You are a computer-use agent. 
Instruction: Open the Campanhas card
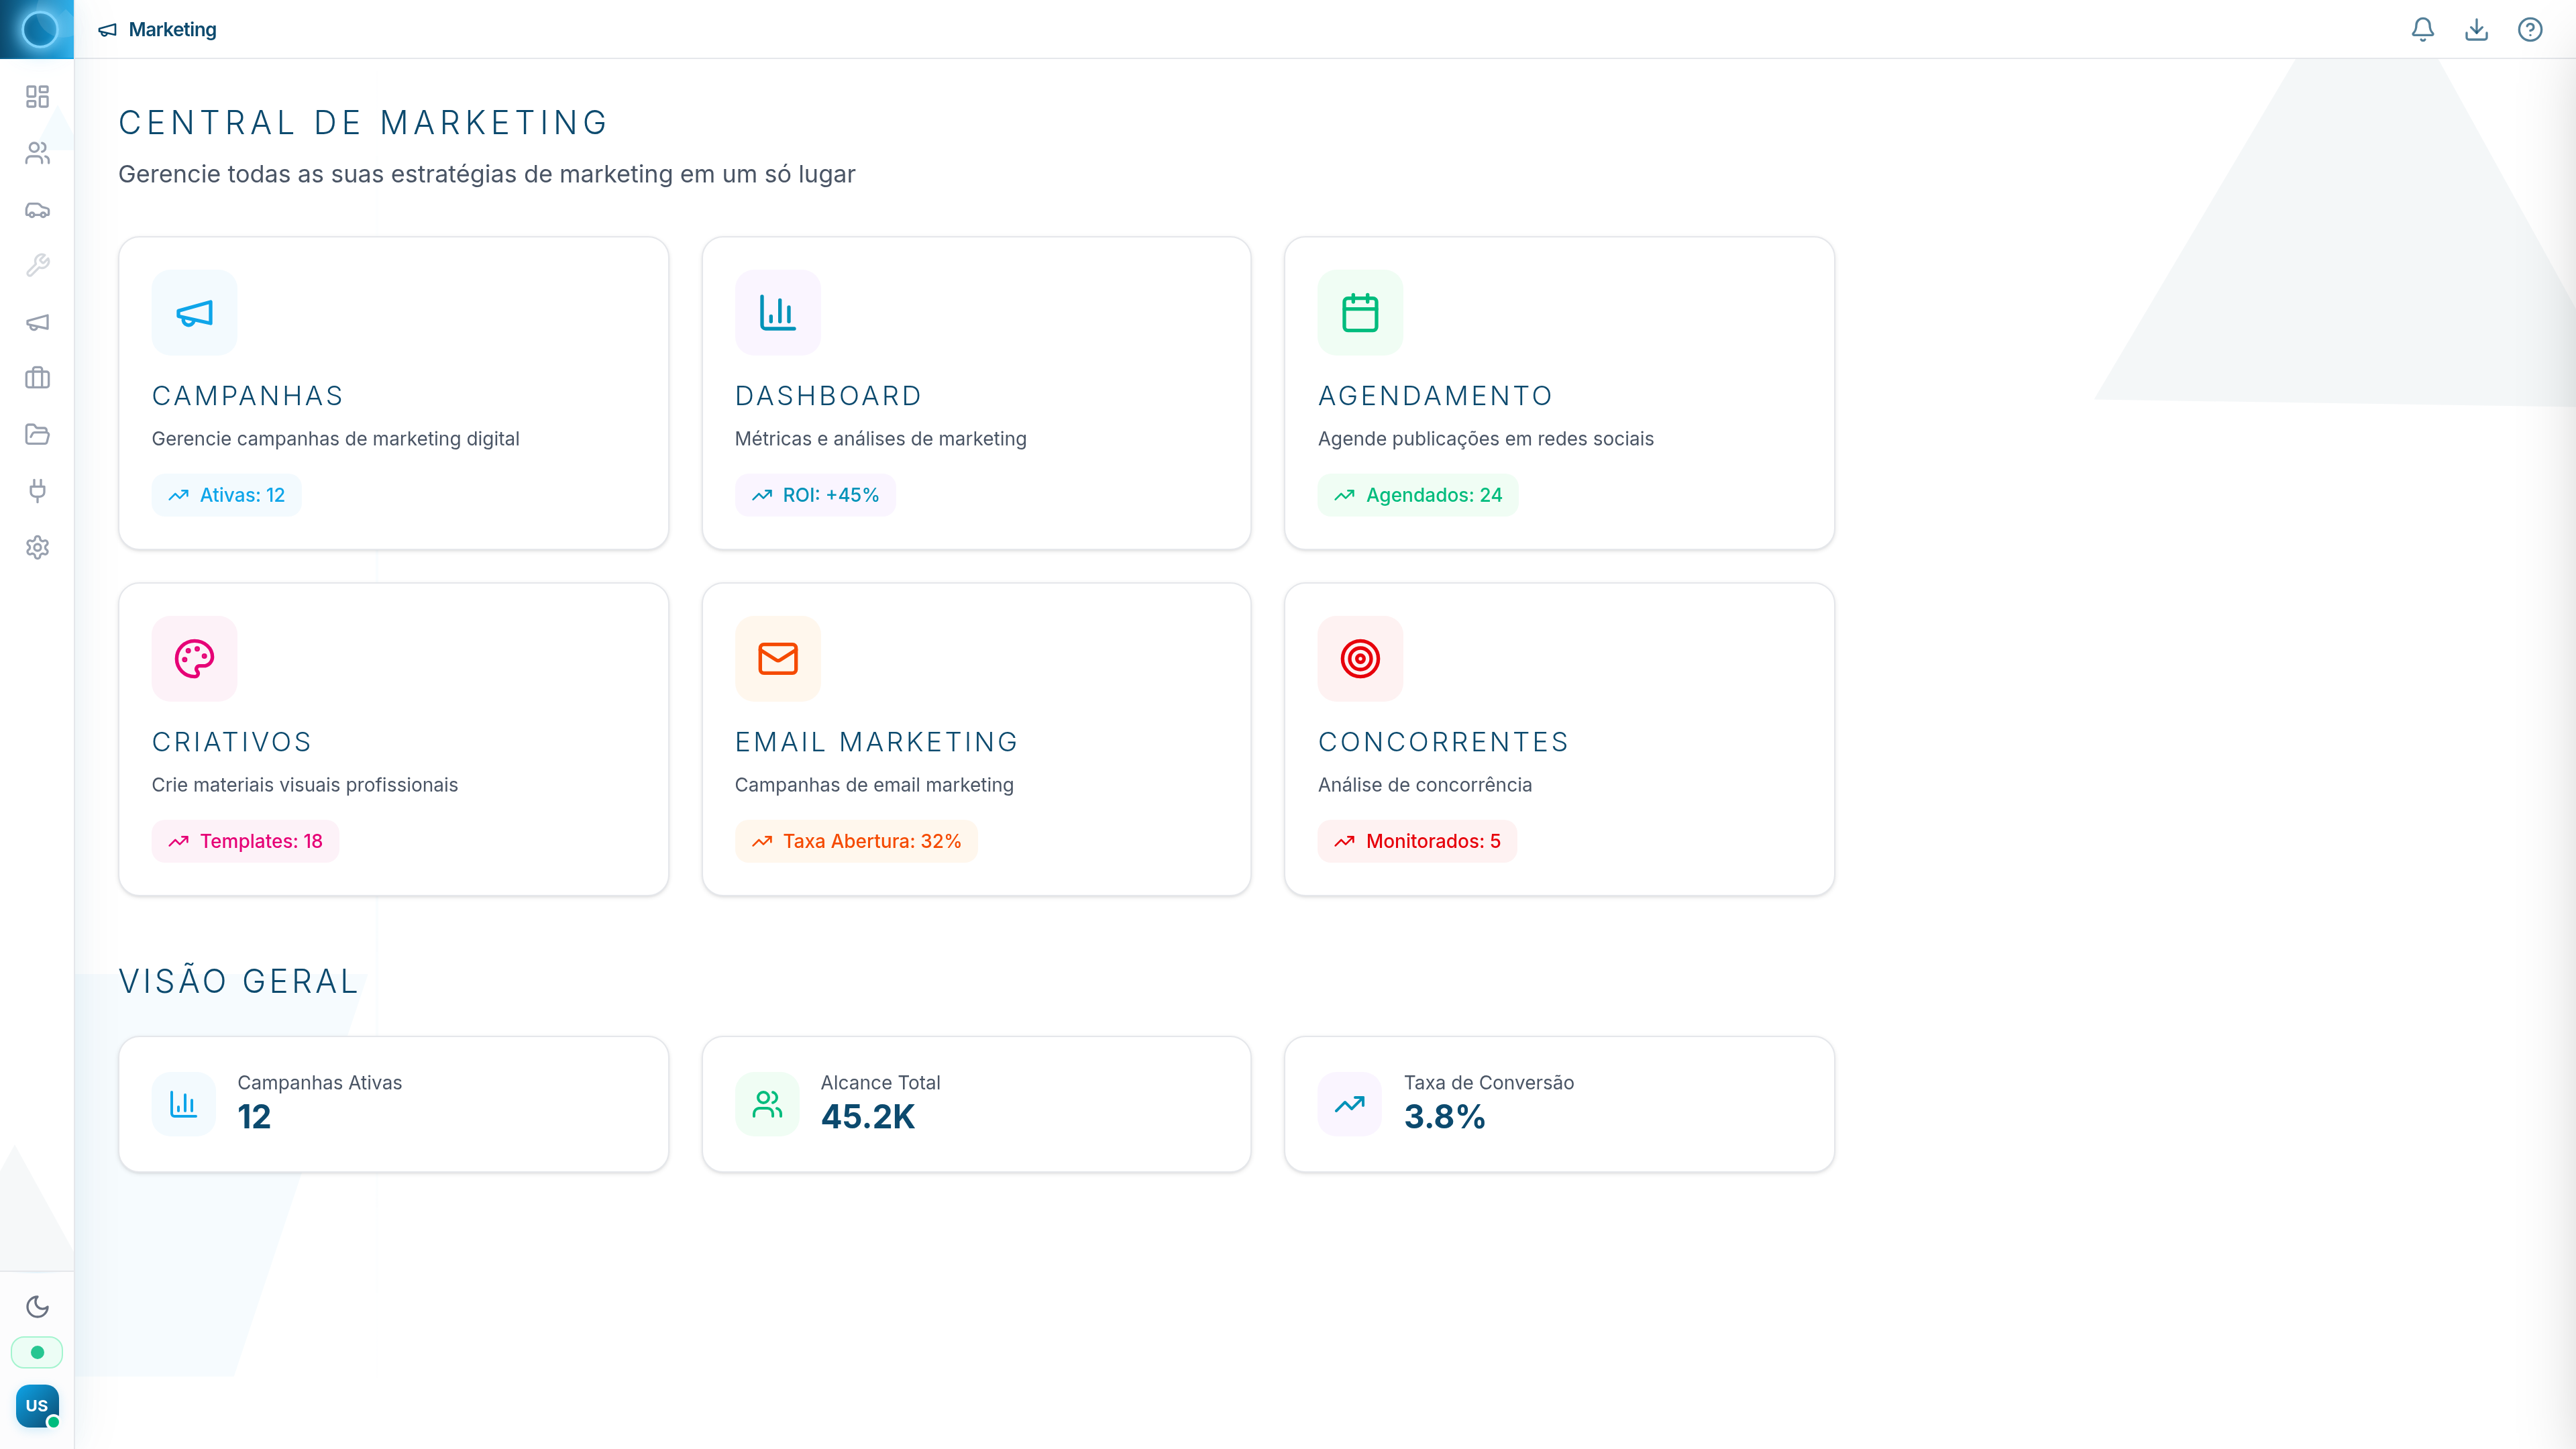pos(393,393)
